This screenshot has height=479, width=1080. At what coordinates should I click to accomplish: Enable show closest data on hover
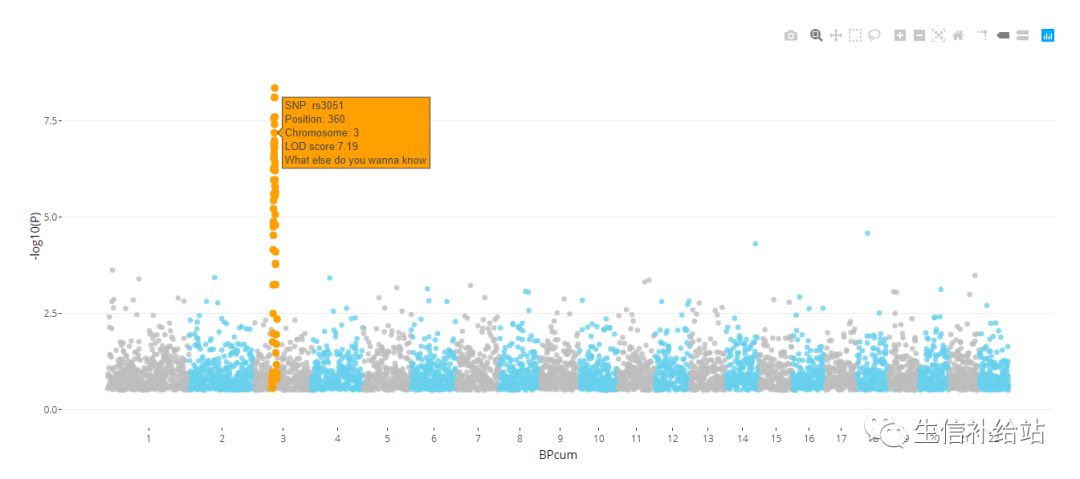pyautogui.click(x=1003, y=35)
